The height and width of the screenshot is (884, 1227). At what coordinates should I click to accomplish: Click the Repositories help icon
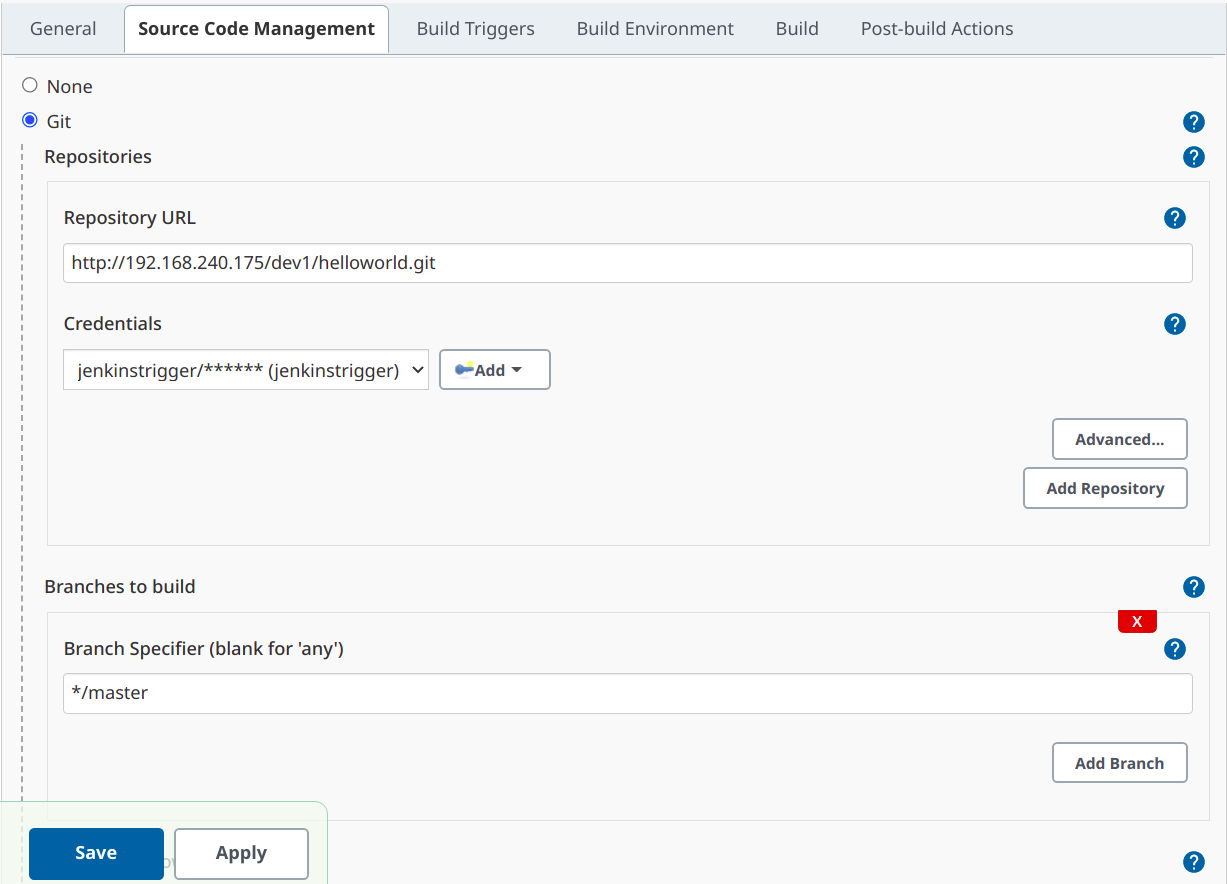tap(1194, 157)
